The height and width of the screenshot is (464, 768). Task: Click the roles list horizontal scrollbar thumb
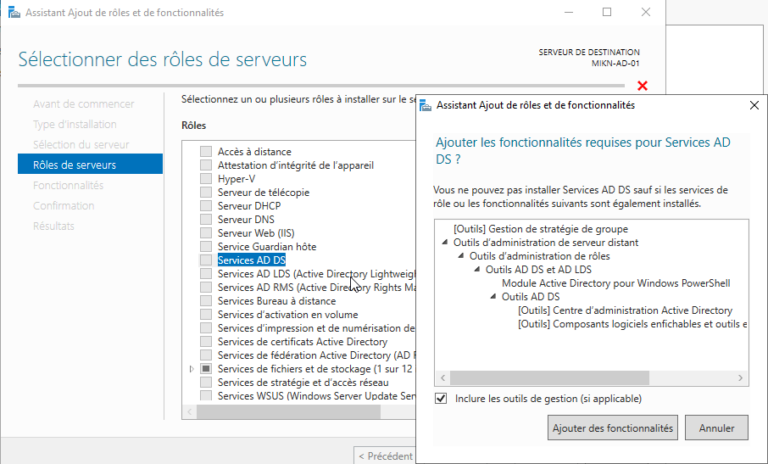(x=289, y=412)
